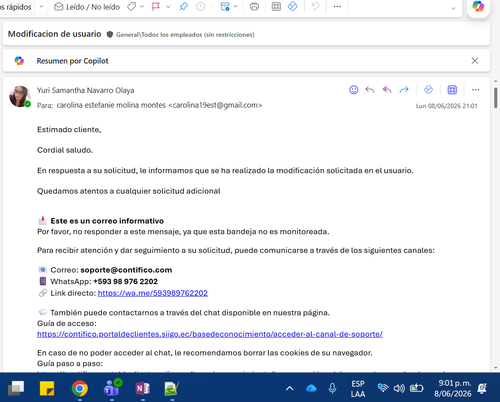Click the Leído / No leído button
This screenshot has height=402, width=500.
[87, 7]
